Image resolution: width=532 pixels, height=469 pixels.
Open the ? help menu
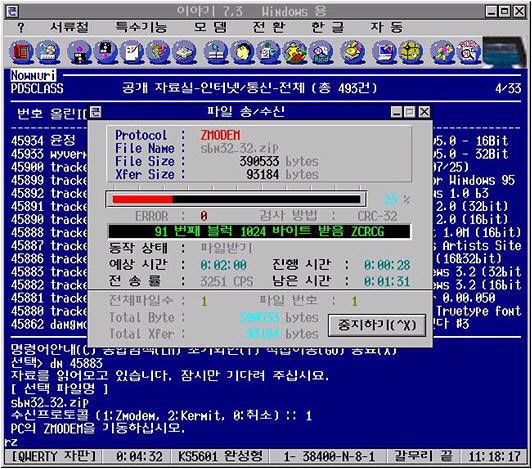pyautogui.click(x=21, y=27)
